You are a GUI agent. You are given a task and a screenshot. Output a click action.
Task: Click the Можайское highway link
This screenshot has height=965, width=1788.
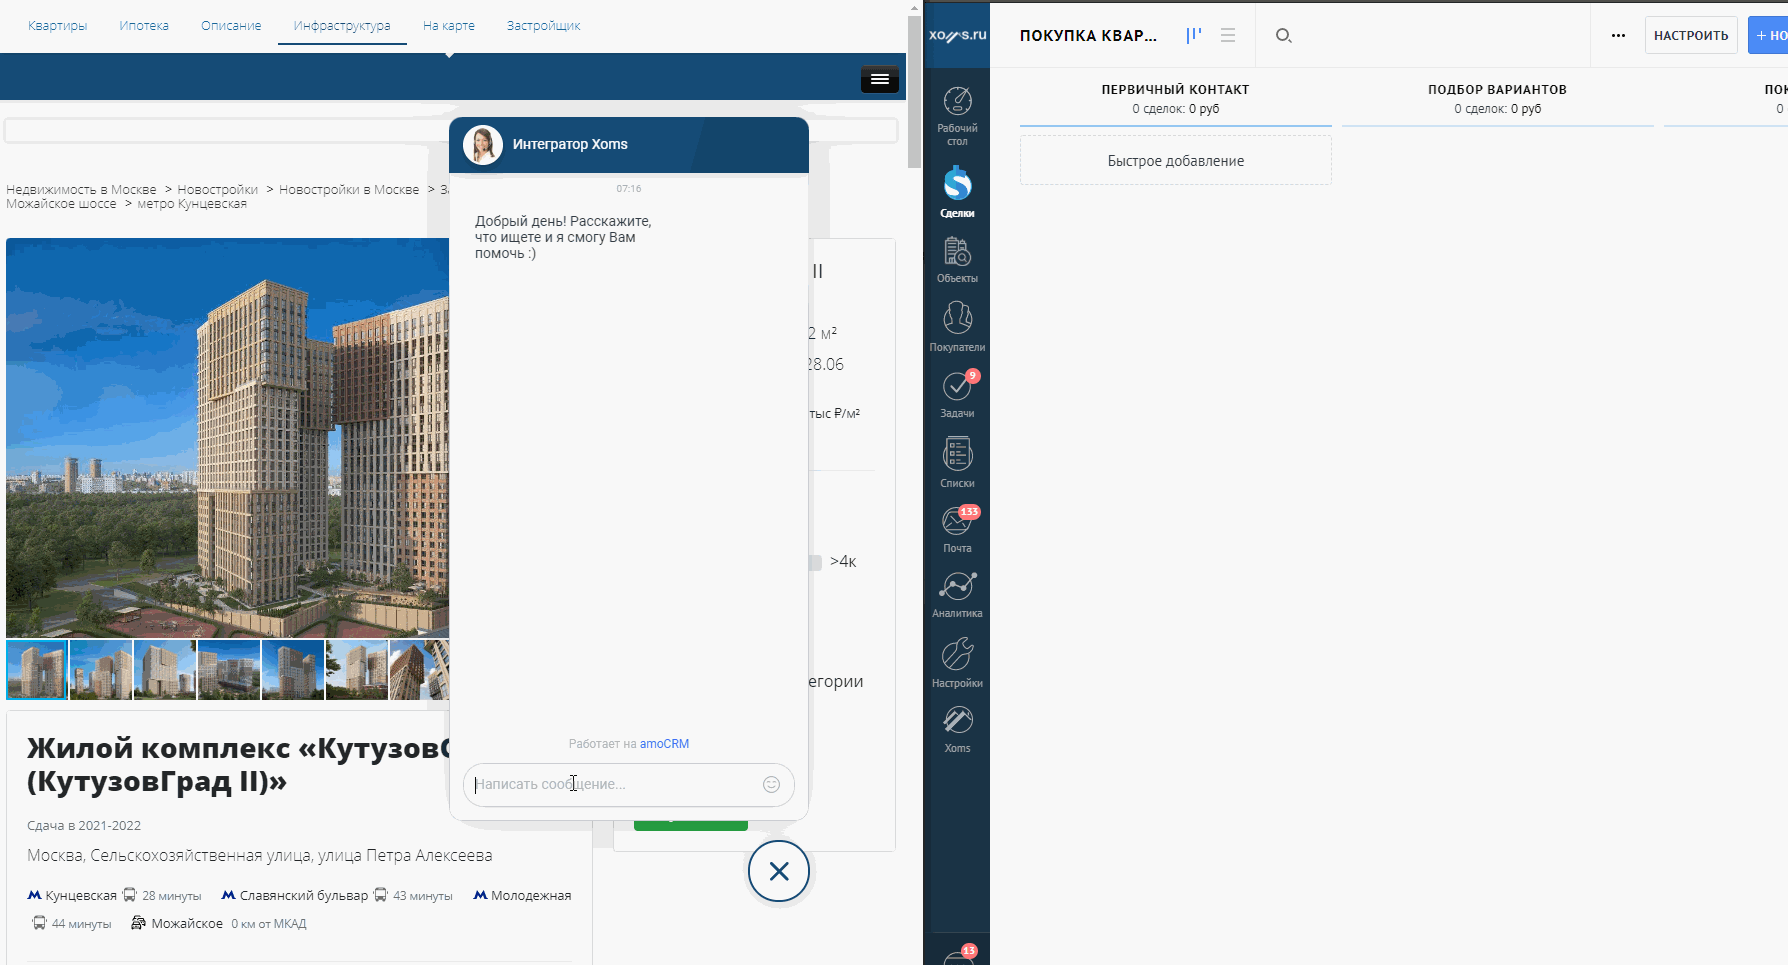click(x=187, y=924)
